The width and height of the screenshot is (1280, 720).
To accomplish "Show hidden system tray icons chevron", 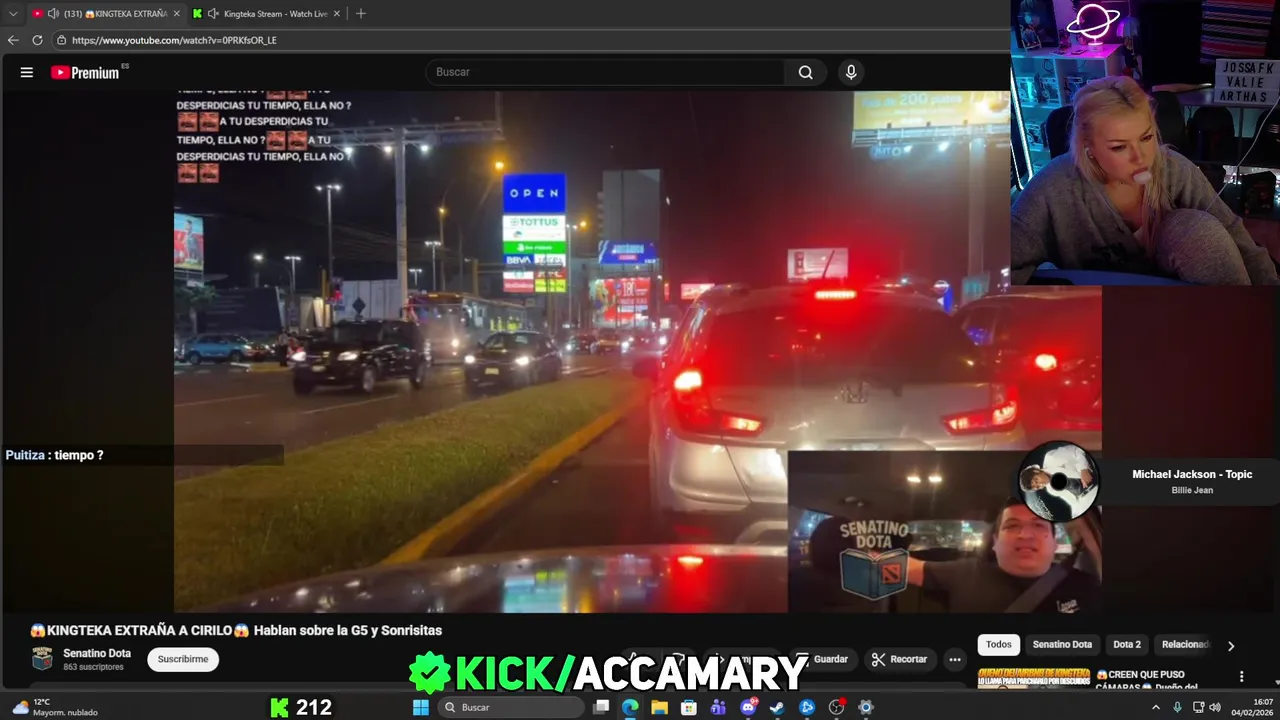I will point(1156,707).
